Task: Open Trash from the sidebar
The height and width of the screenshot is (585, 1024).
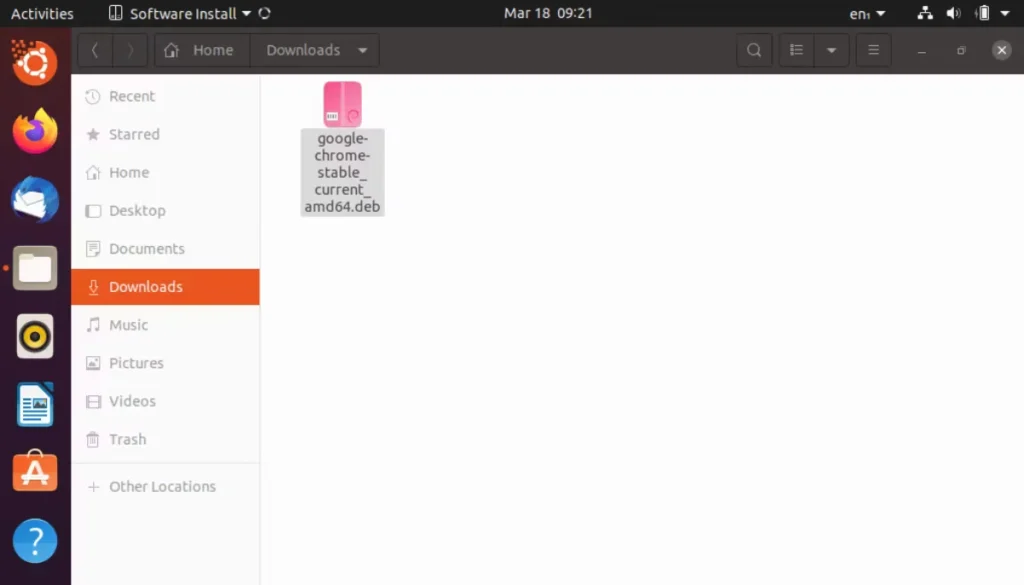Action: tap(126, 439)
